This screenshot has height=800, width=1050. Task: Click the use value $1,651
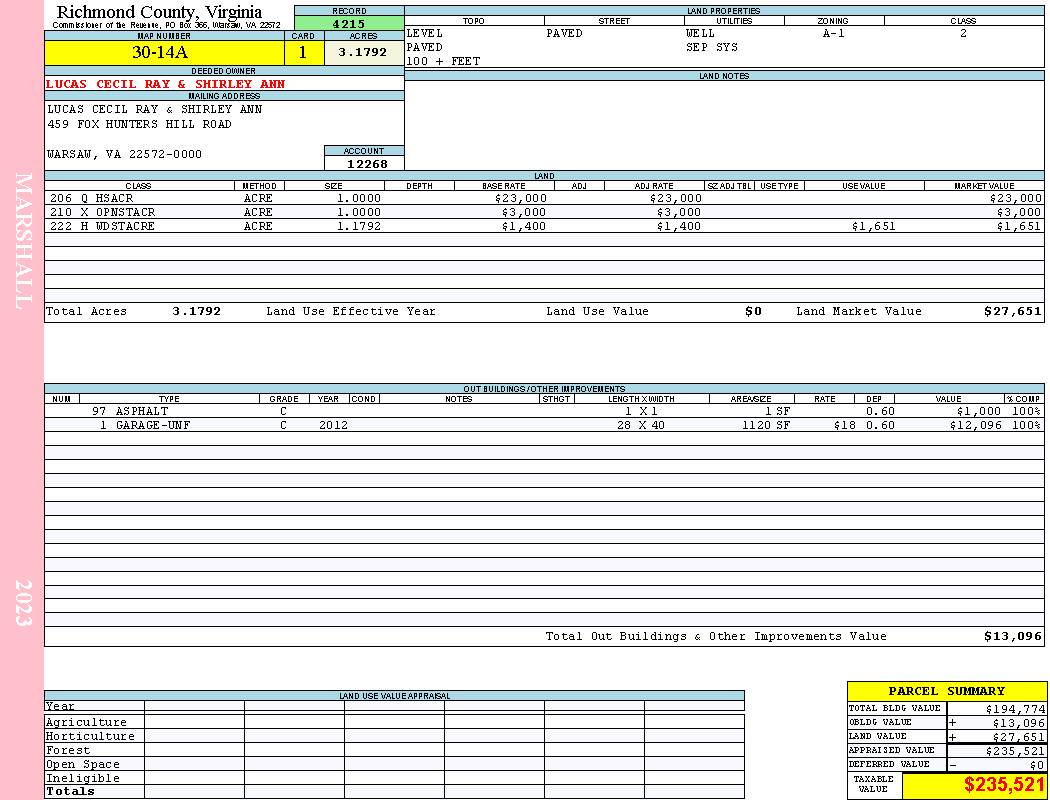click(873, 226)
